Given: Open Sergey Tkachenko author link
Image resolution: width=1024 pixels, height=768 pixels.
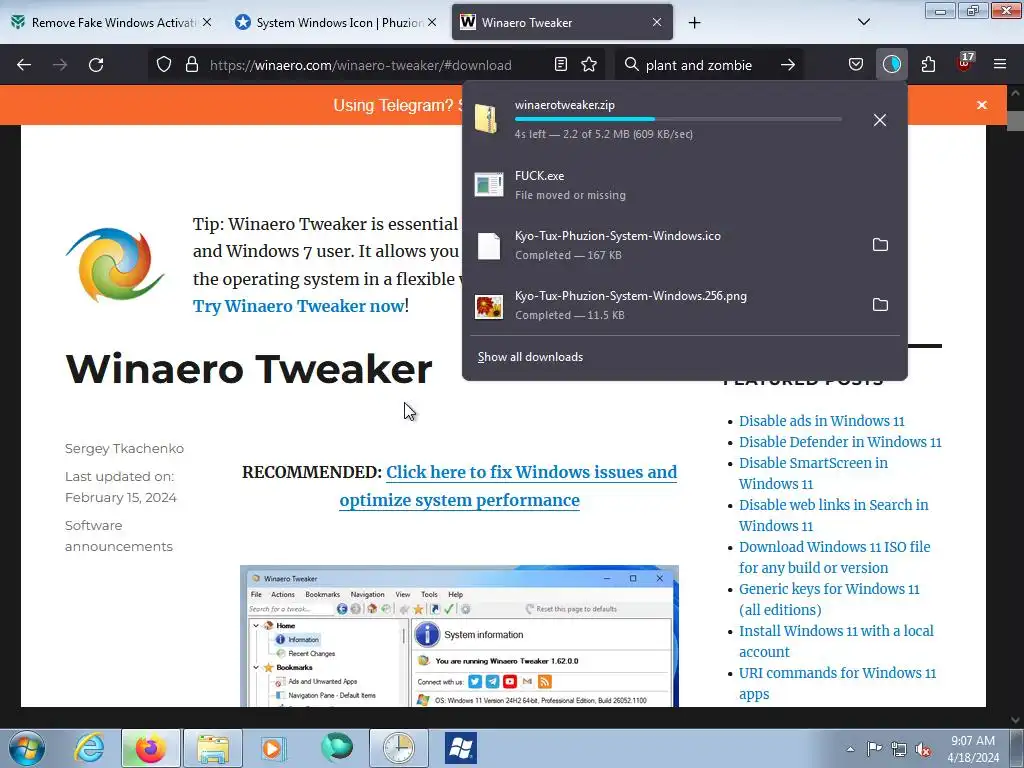Looking at the screenshot, I should pos(124,449).
